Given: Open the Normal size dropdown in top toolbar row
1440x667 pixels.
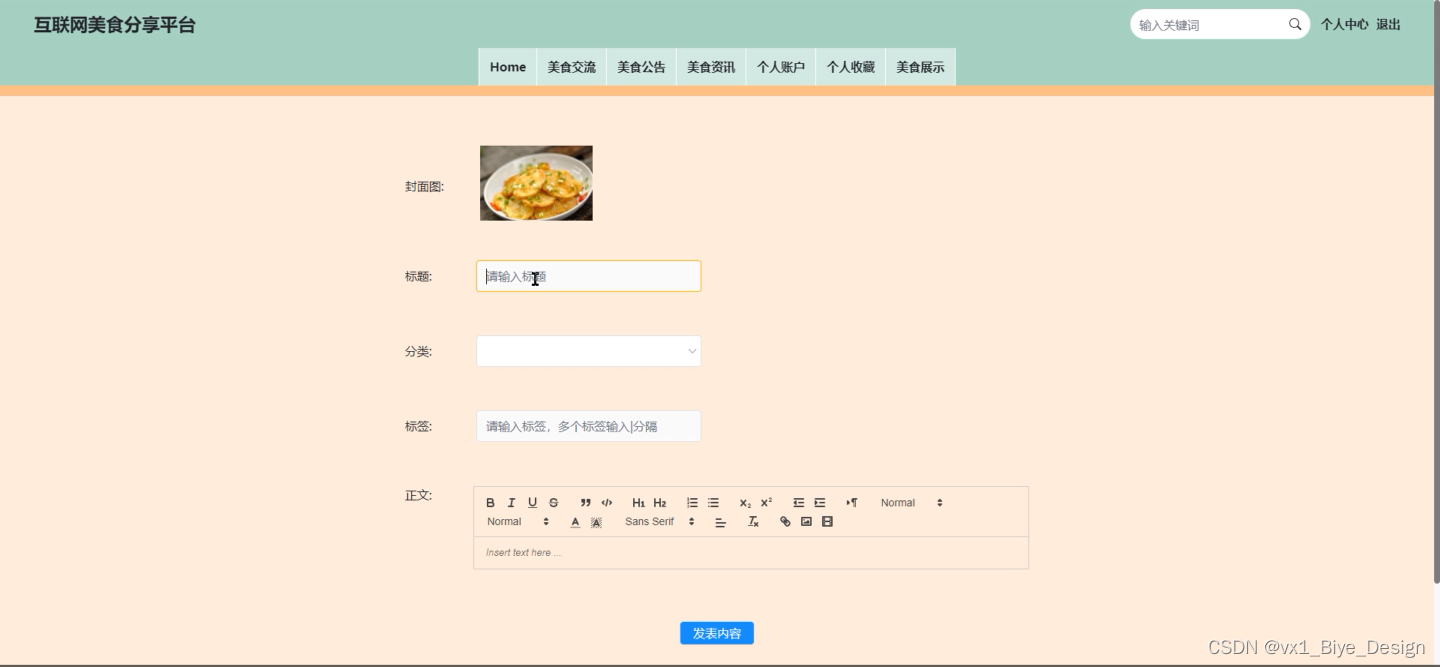Looking at the screenshot, I should pos(911,503).
